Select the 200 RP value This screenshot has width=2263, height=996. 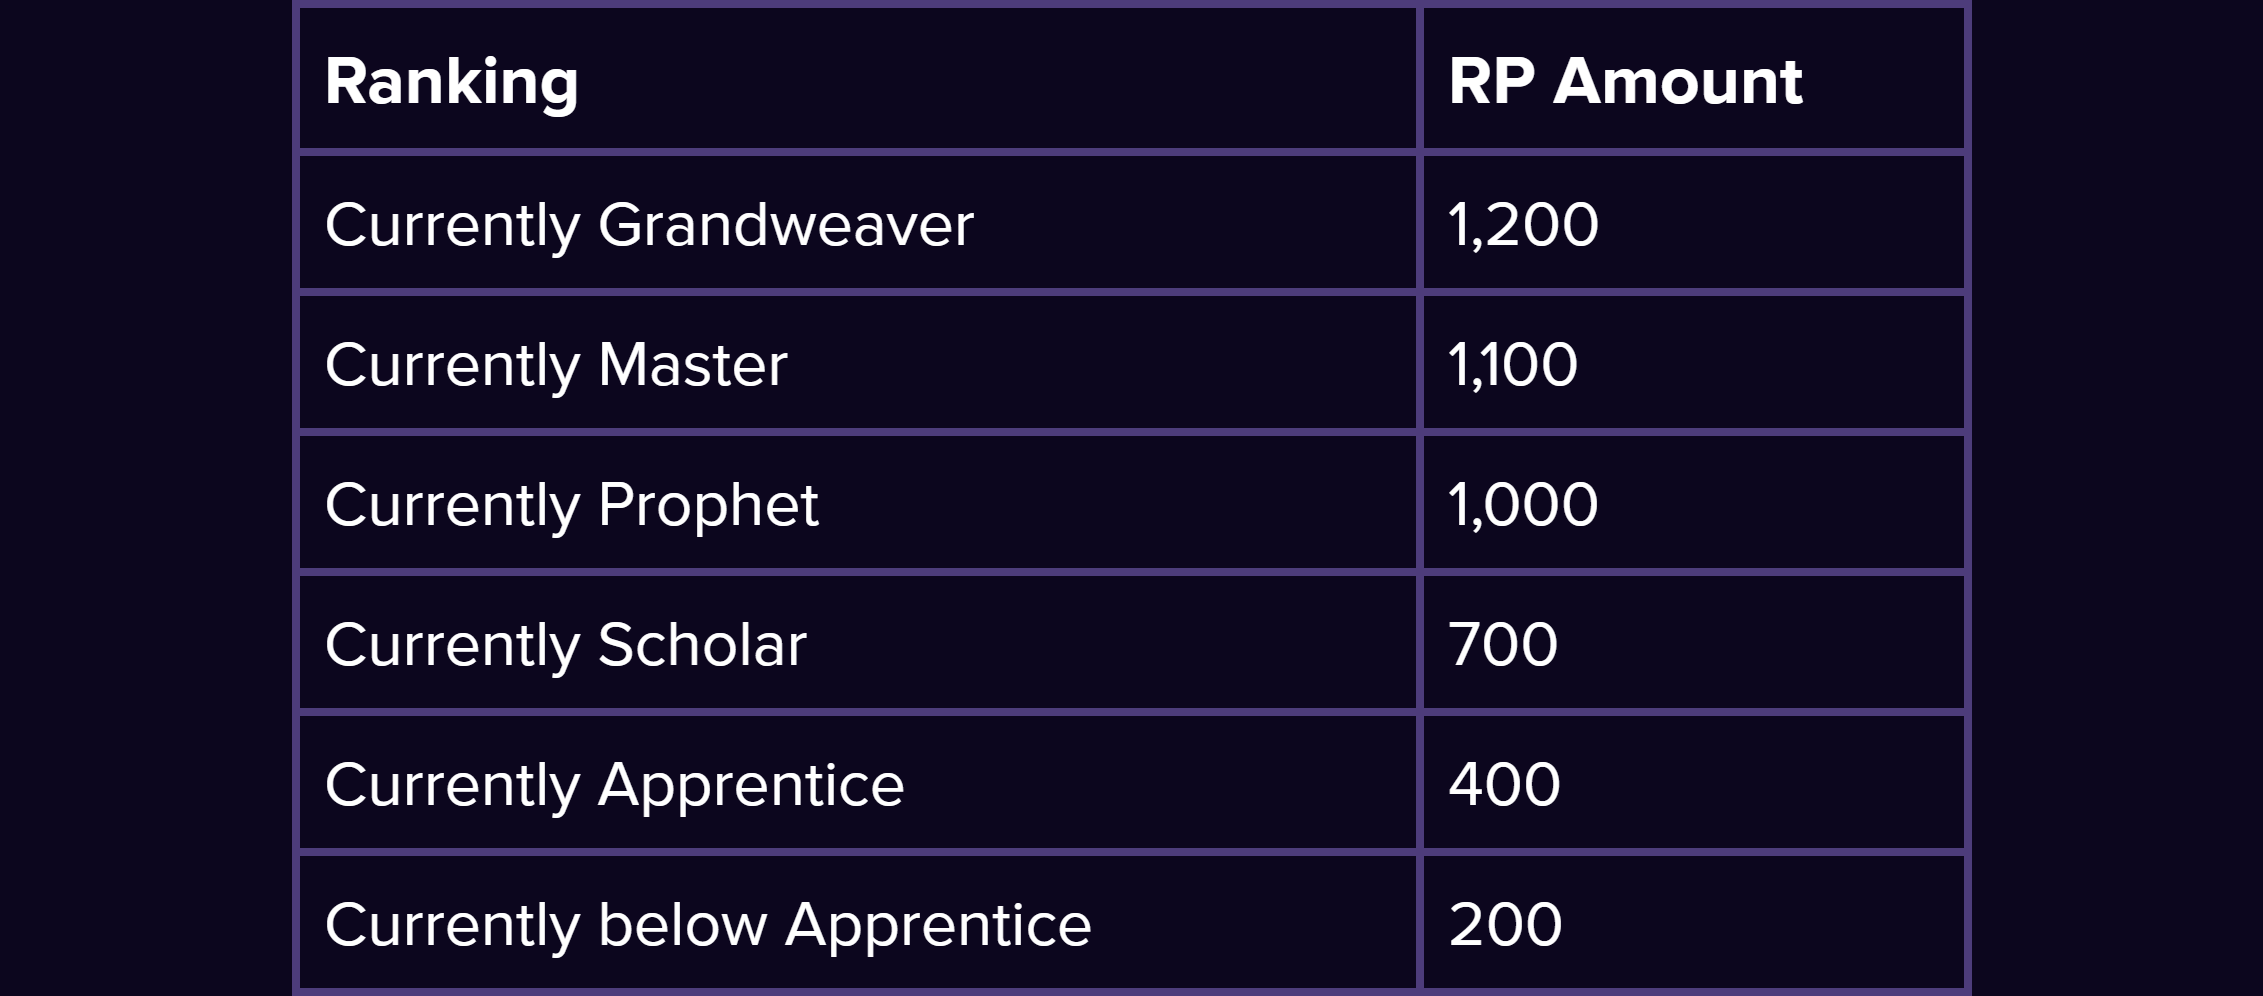point(1505,924)
